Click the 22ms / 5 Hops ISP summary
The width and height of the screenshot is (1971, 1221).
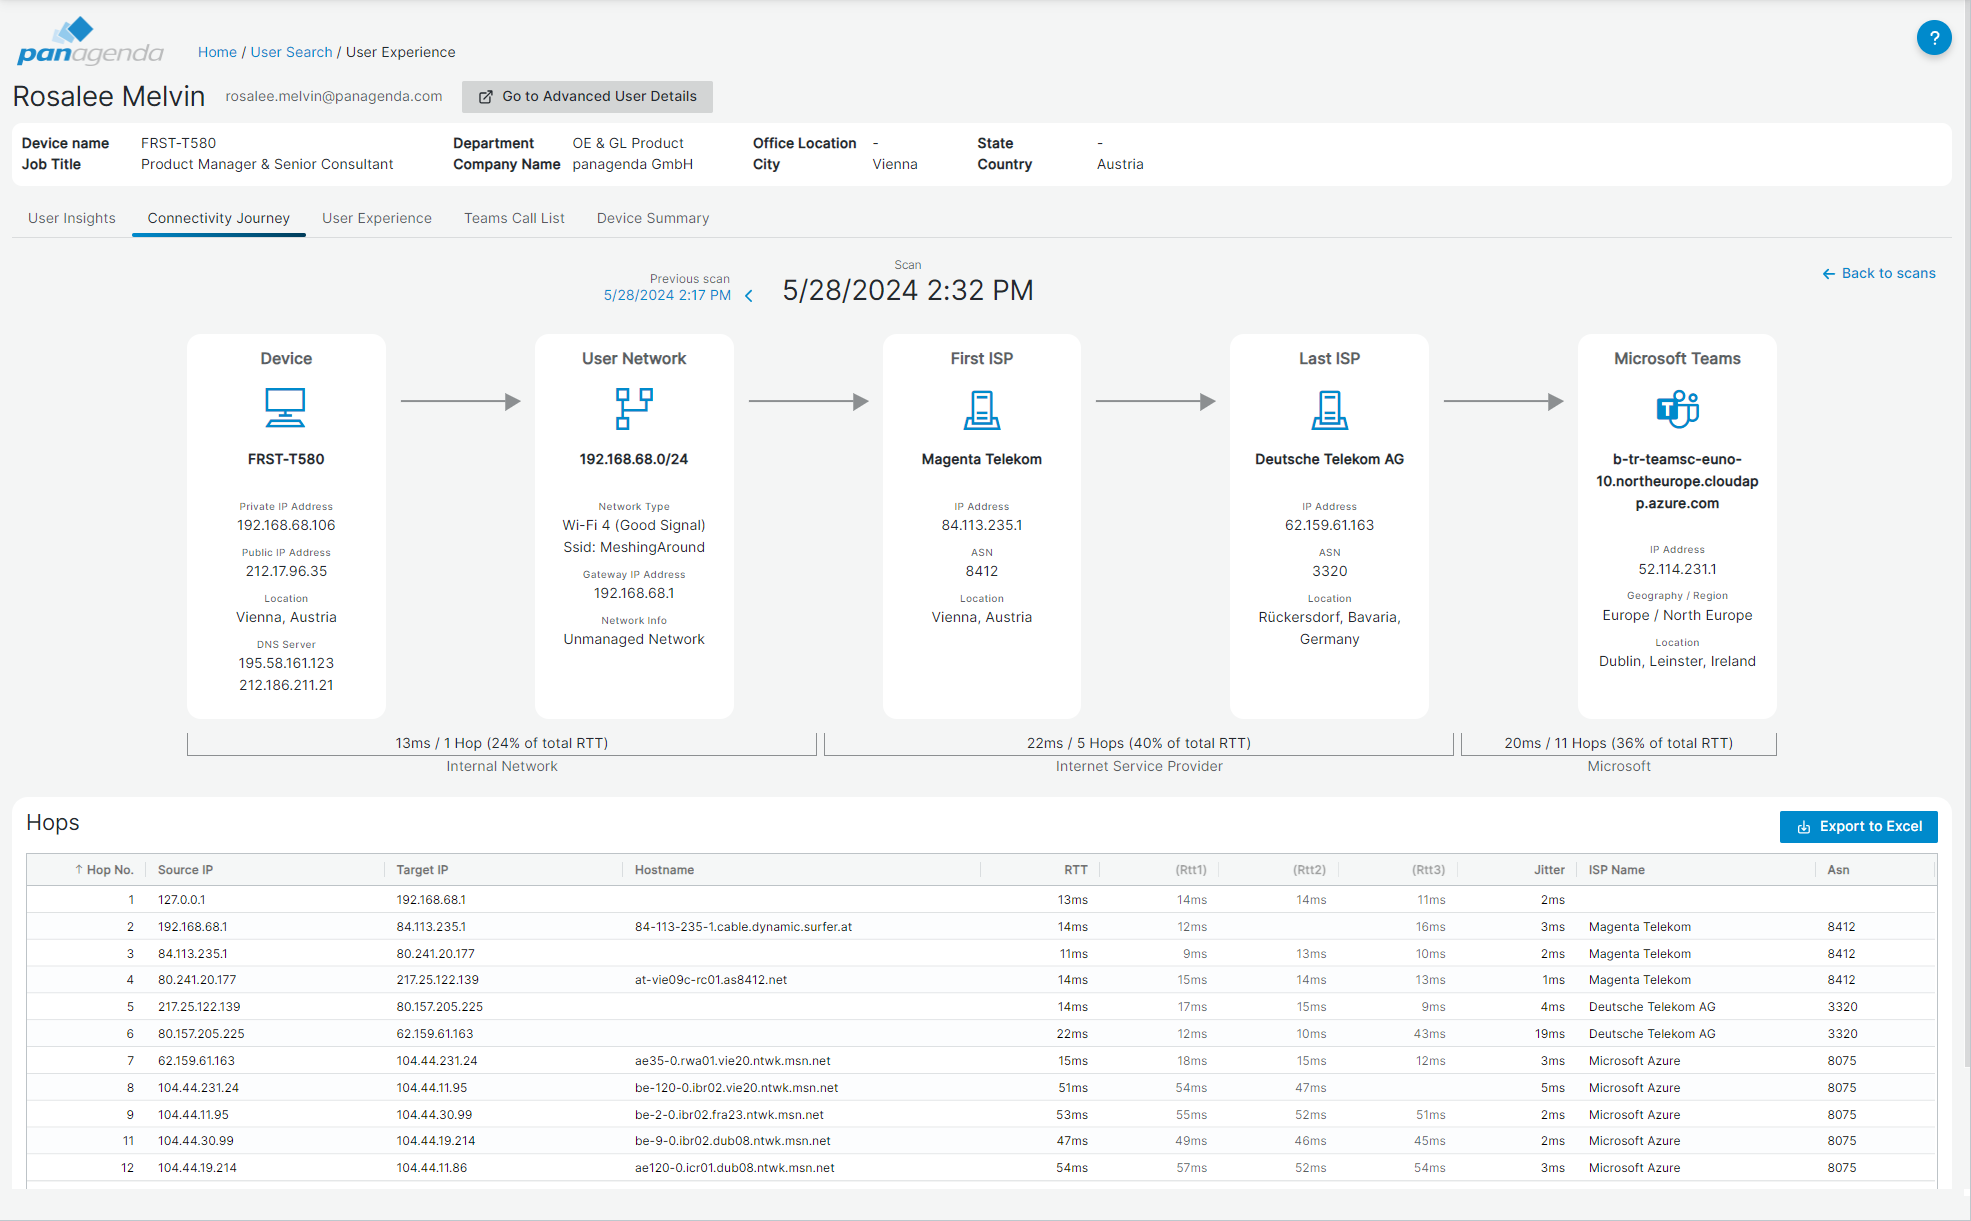tap(1139, 743)
